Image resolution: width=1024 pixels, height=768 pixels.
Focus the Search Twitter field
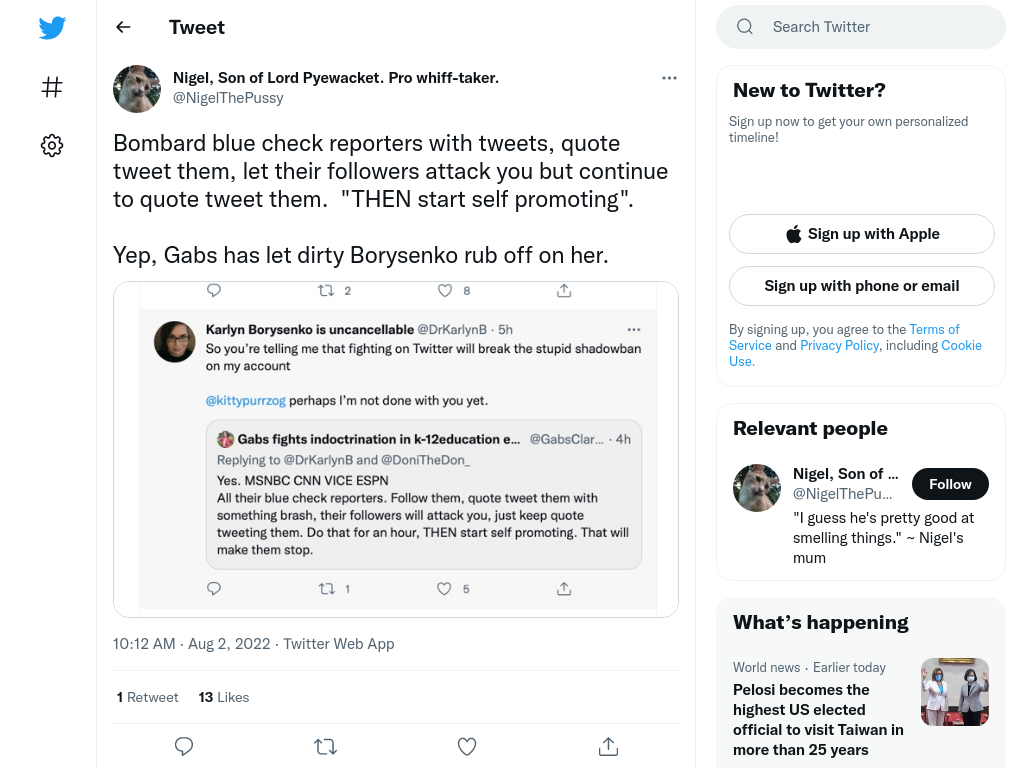click(861, 27)
